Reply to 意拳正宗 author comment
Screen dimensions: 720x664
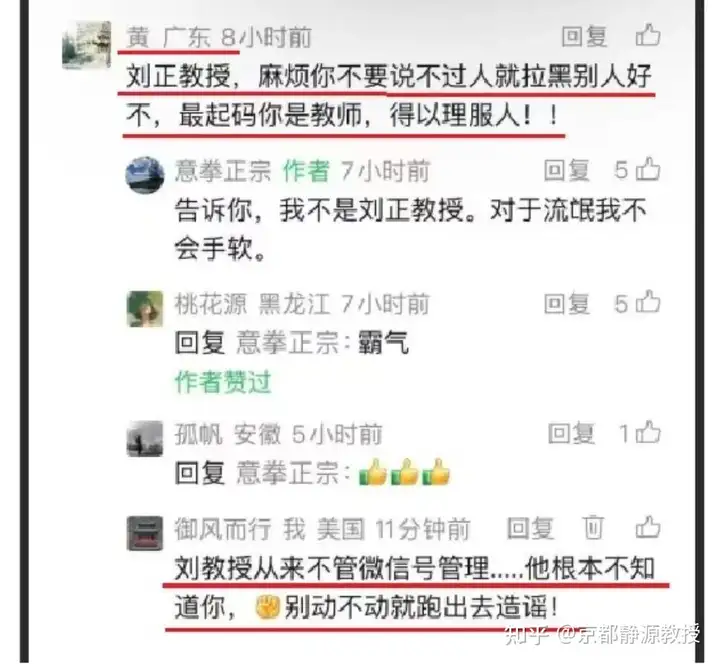567,170
